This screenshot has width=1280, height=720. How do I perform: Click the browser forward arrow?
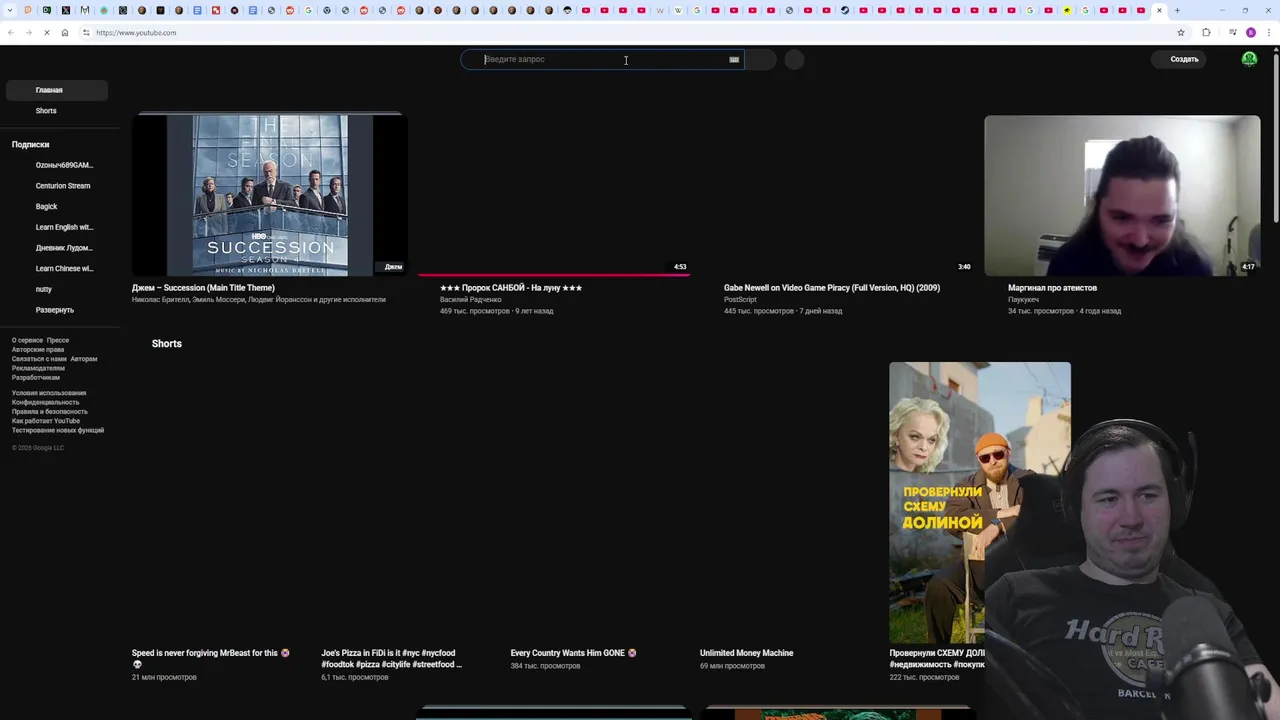[28, 33]
